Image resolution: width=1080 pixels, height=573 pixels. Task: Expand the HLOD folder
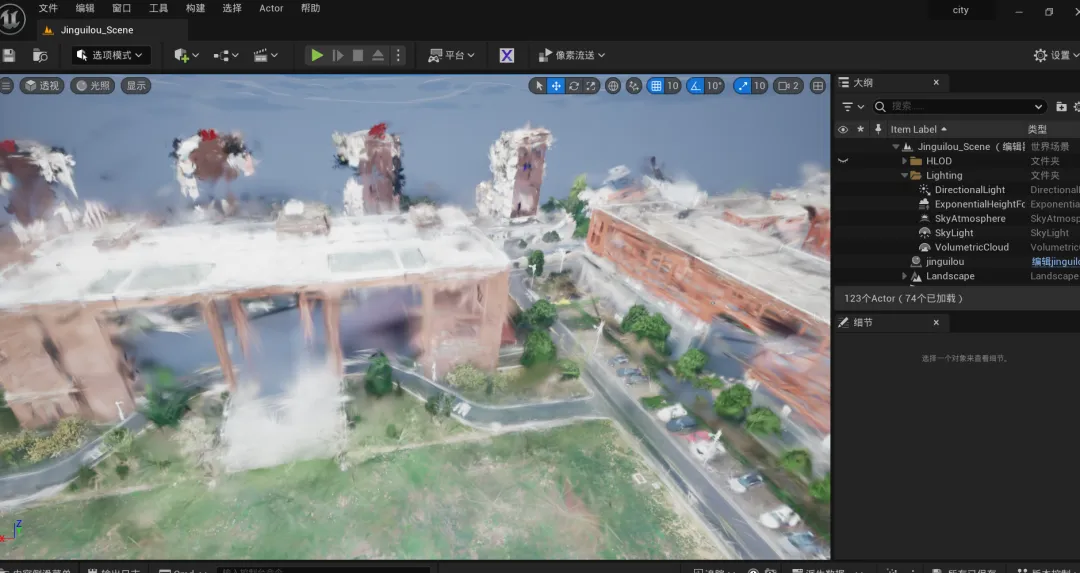(904, 161)
